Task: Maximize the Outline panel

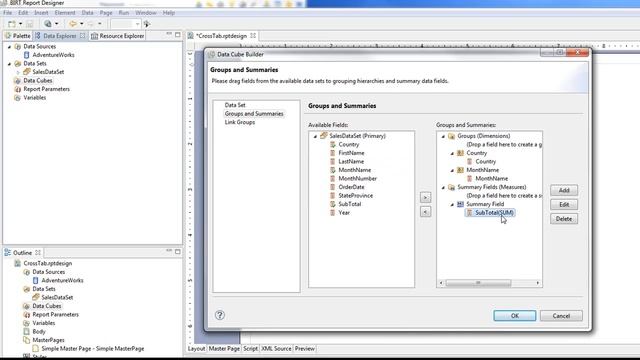Action: pos(178,251)
